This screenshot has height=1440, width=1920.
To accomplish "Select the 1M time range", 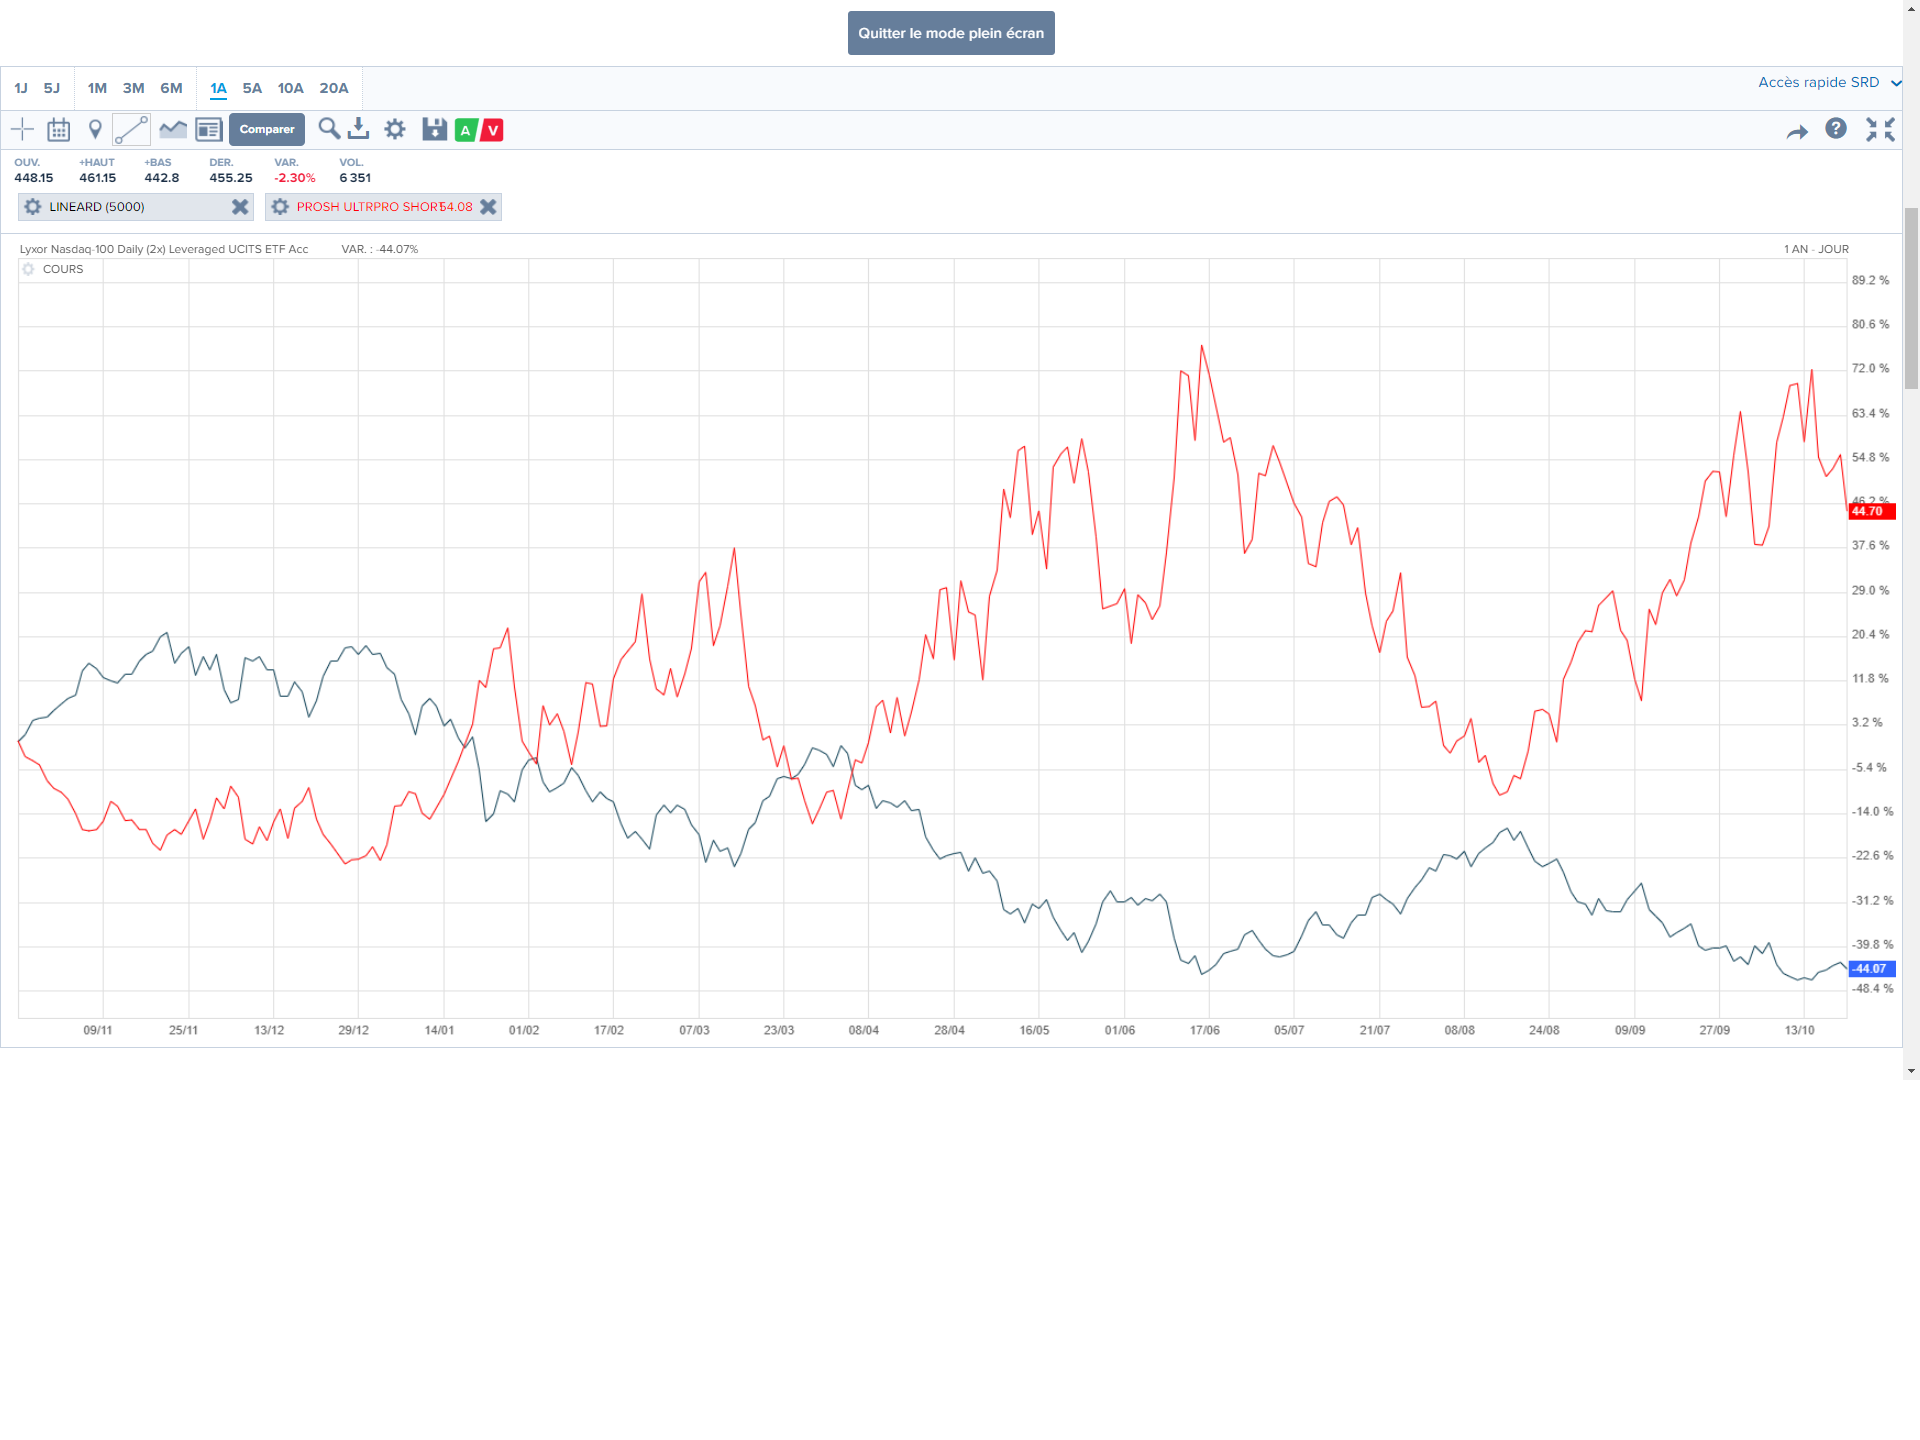I will (x=97, y=88).
